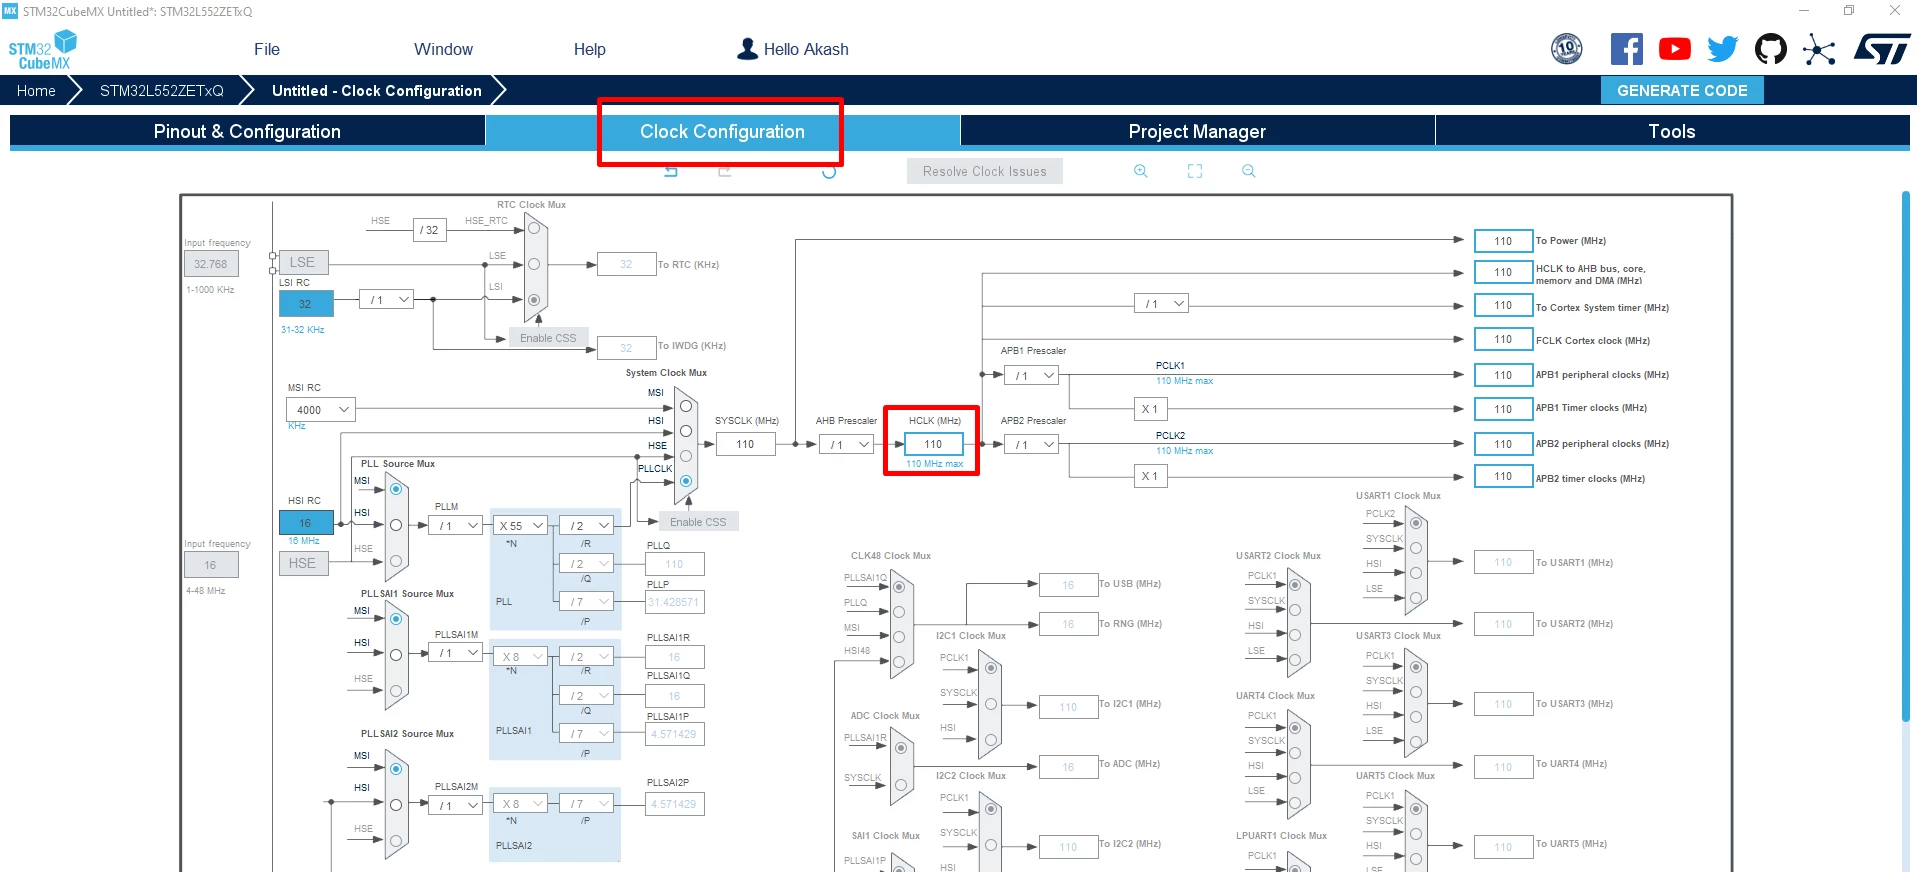Open the AHB Prescaler dropdown

pyautogui.click(x=847, y=445)
